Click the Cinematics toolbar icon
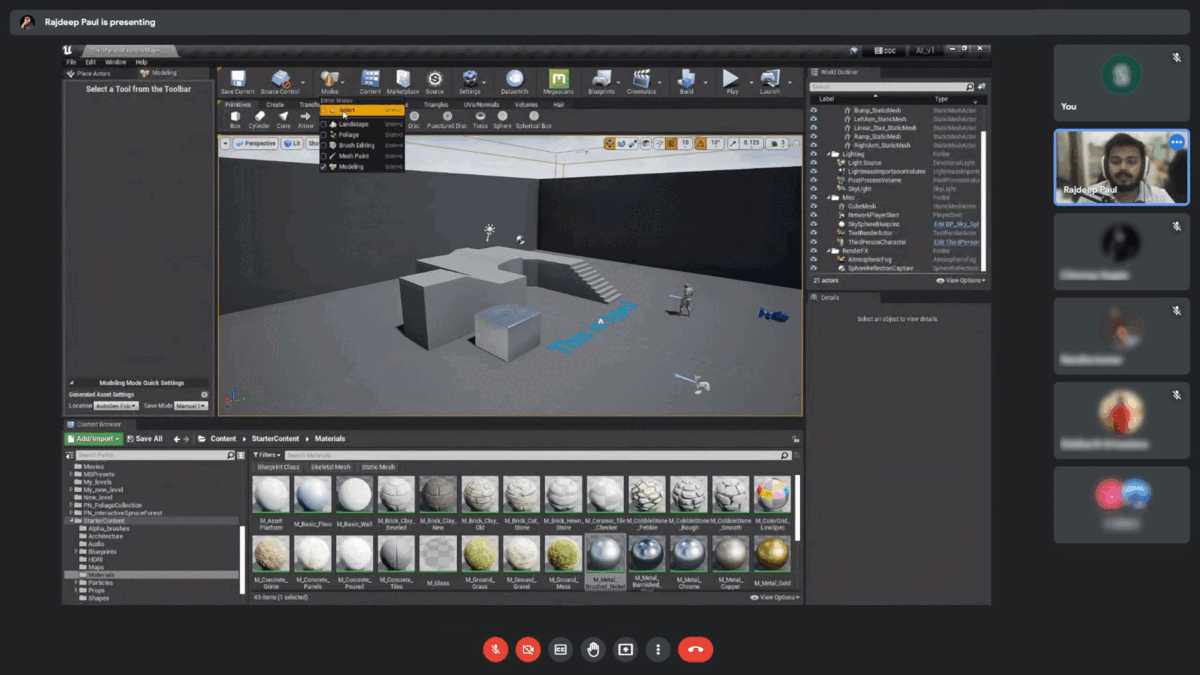 (x=641, y=80)
